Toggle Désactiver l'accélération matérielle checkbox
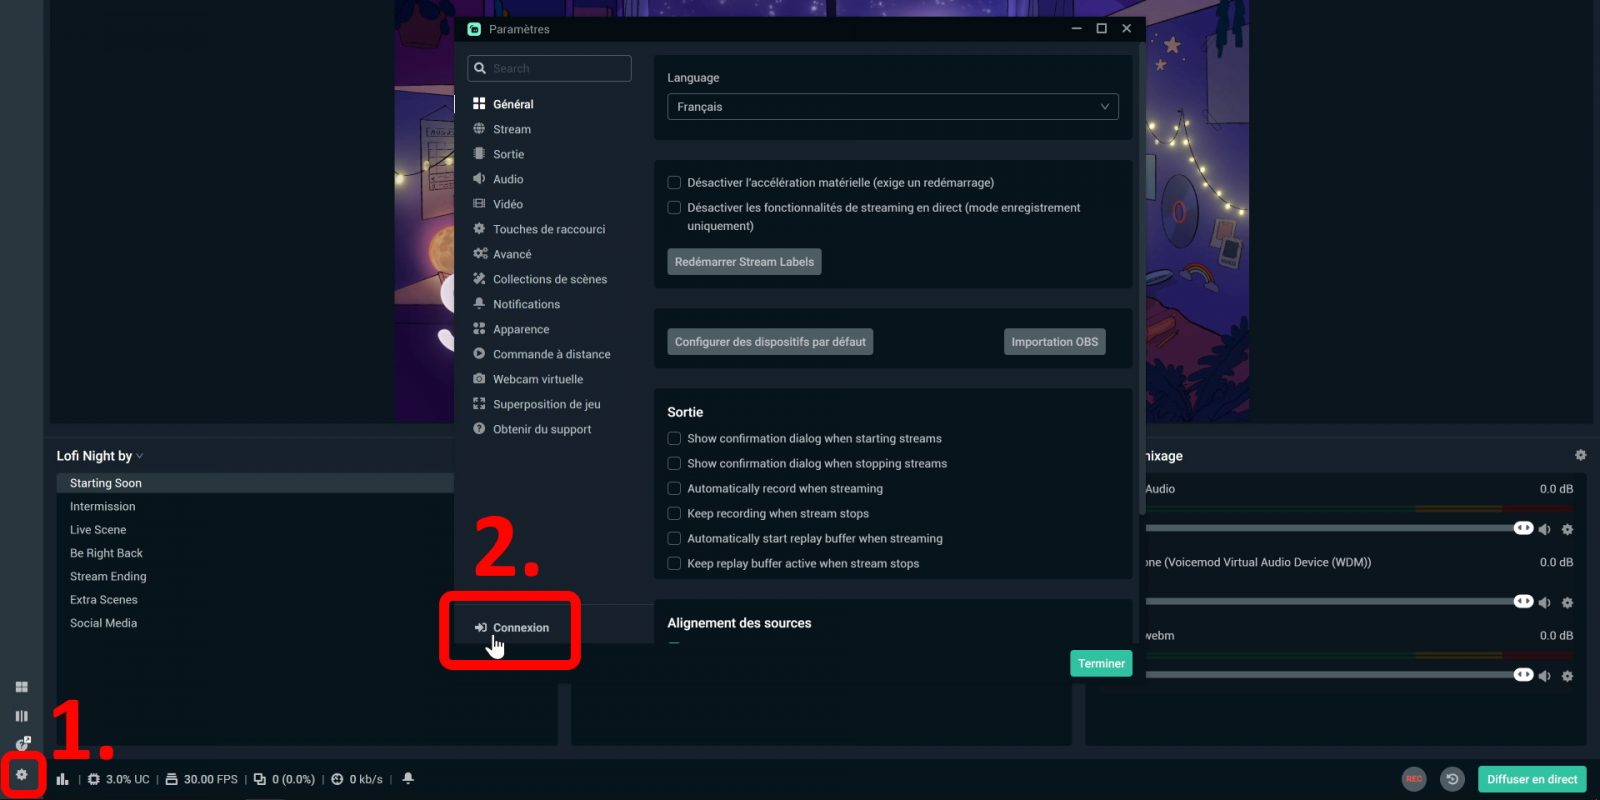 [674, 183]
